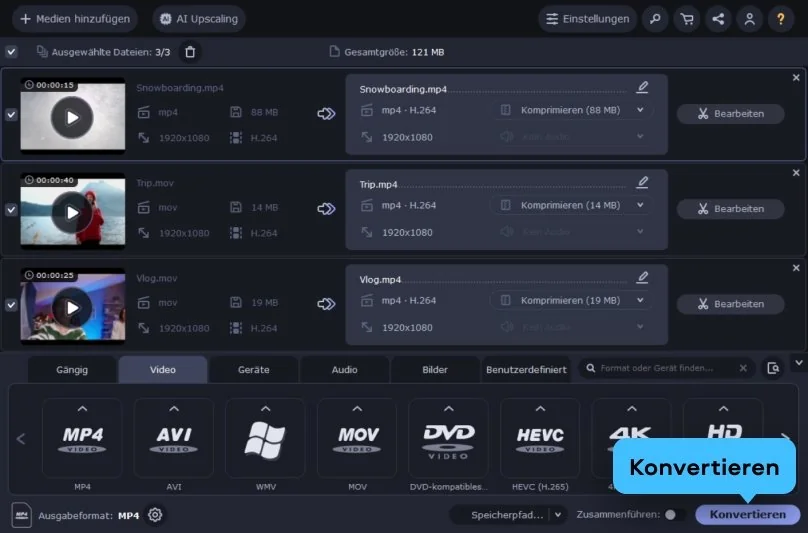The width and height of the screenshot is (808, 533).
Task: Remove Trip.mov from the list
Action: [x=796, y=173]
